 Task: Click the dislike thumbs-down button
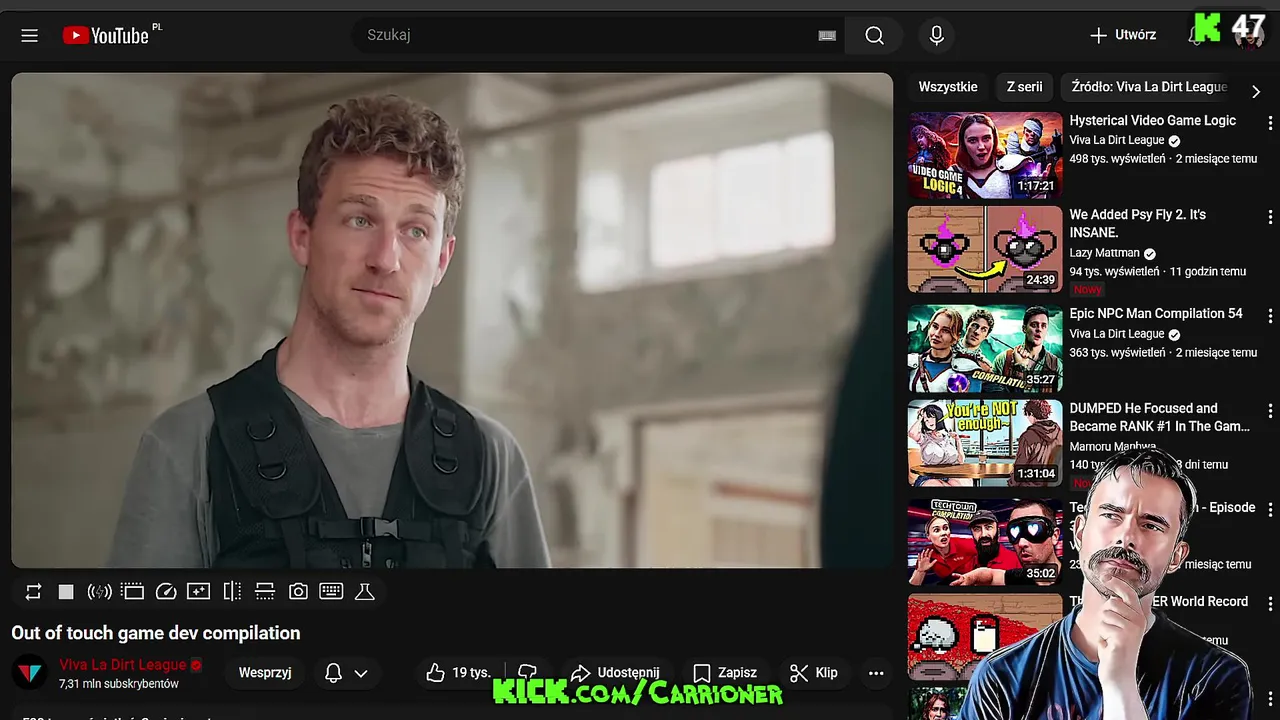tap(527, 673)
